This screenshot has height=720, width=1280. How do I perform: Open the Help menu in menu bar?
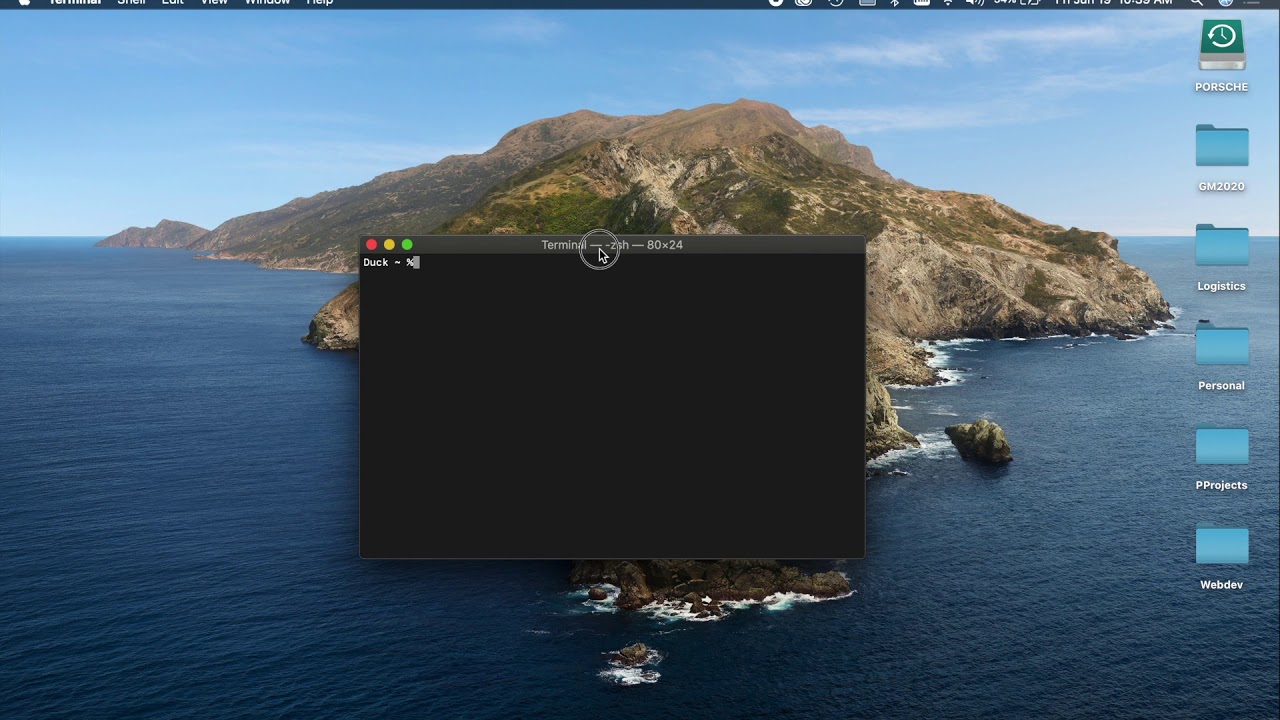[x=319, y=3]
